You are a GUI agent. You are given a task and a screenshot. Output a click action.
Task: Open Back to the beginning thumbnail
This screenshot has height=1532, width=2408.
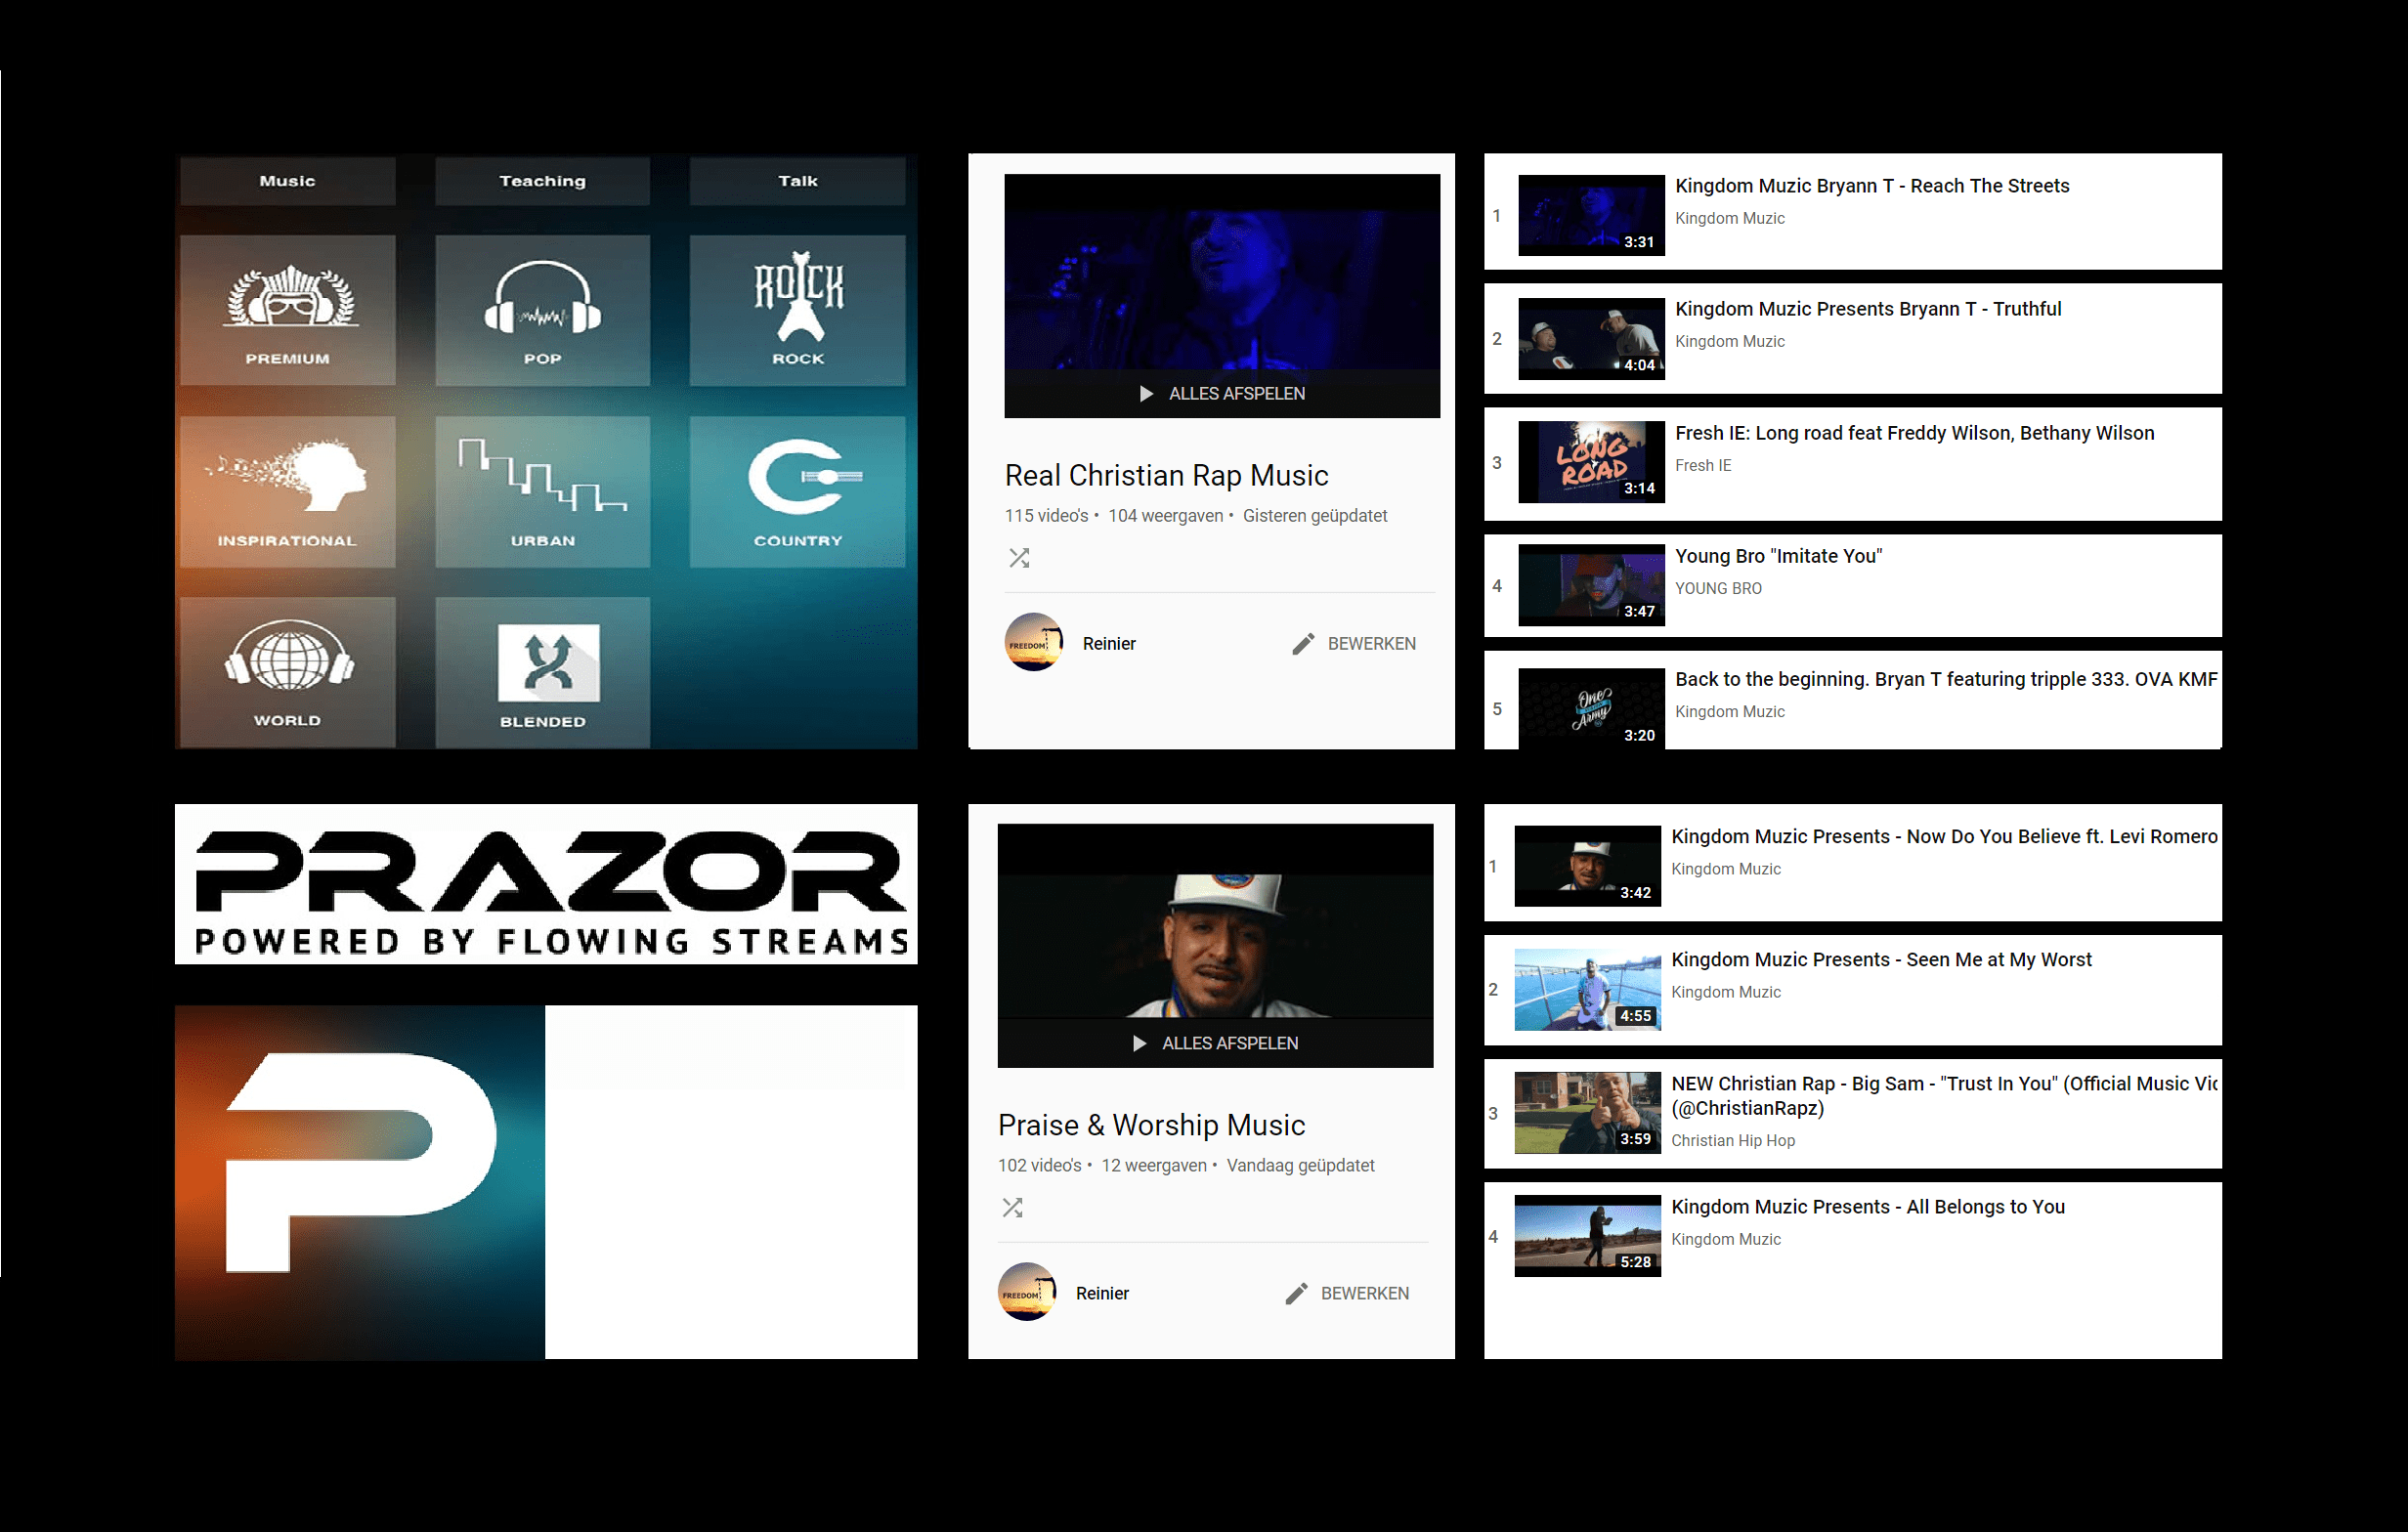pos(1591,708)
